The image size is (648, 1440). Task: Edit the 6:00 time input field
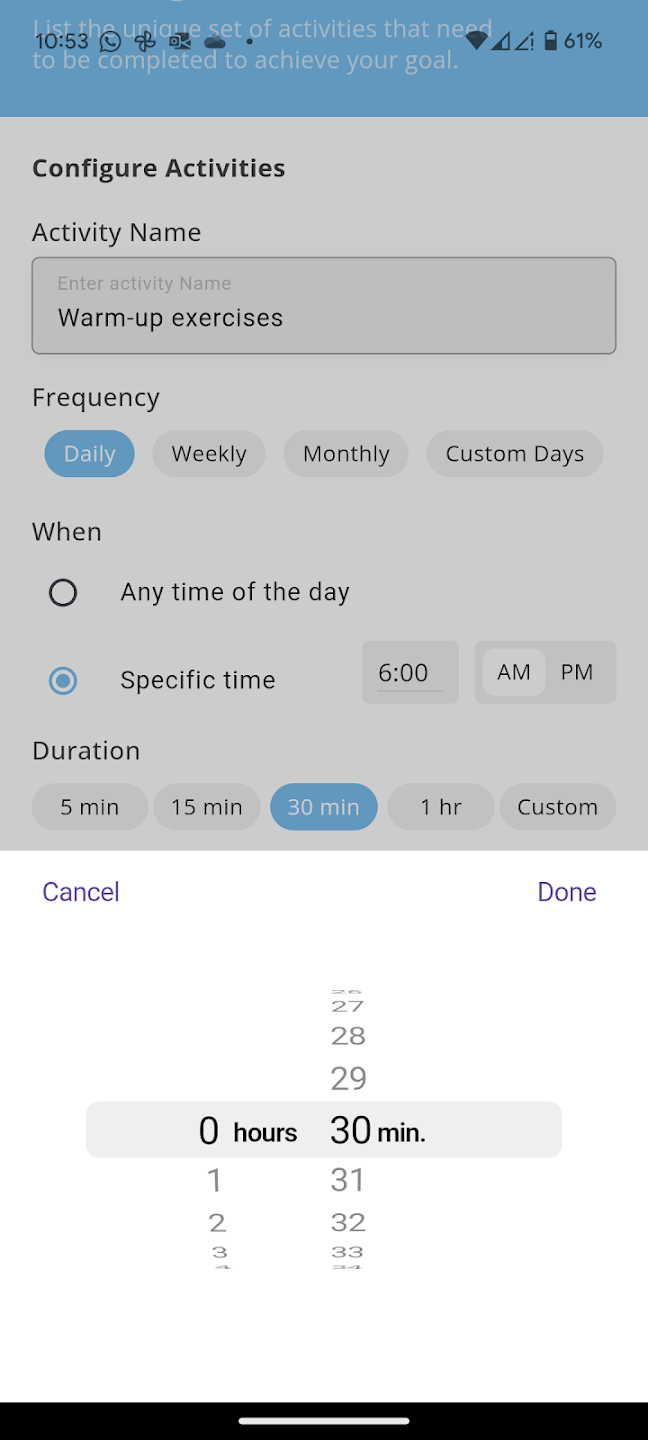coord(410,672)
